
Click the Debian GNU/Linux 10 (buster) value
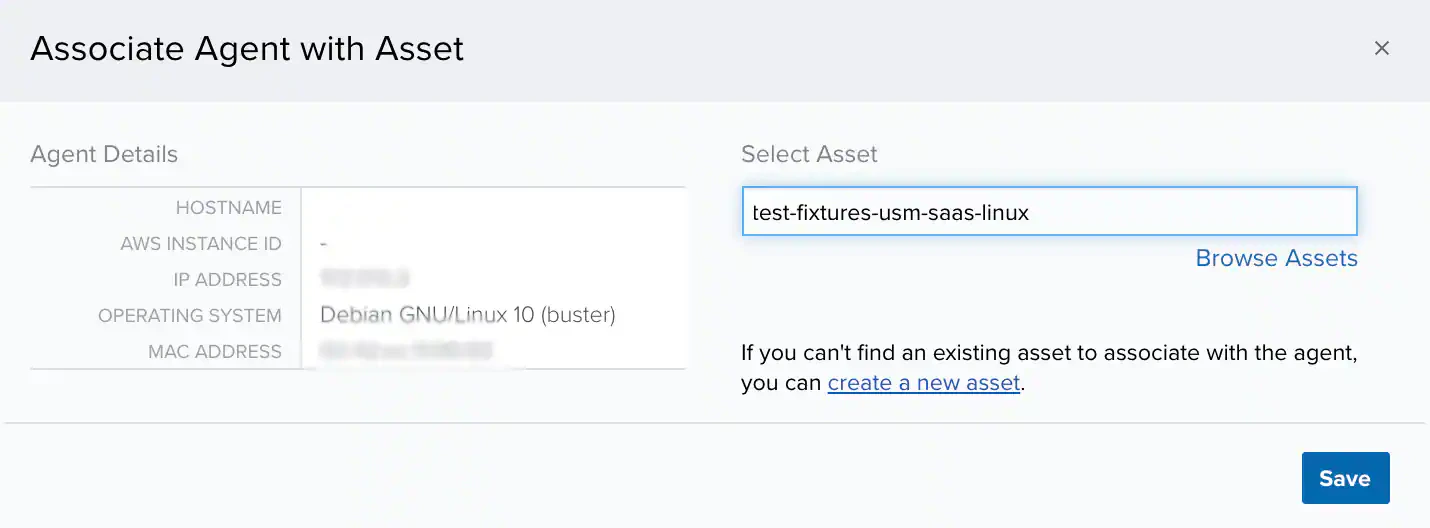pyautogui.click(x=467, y=316)
